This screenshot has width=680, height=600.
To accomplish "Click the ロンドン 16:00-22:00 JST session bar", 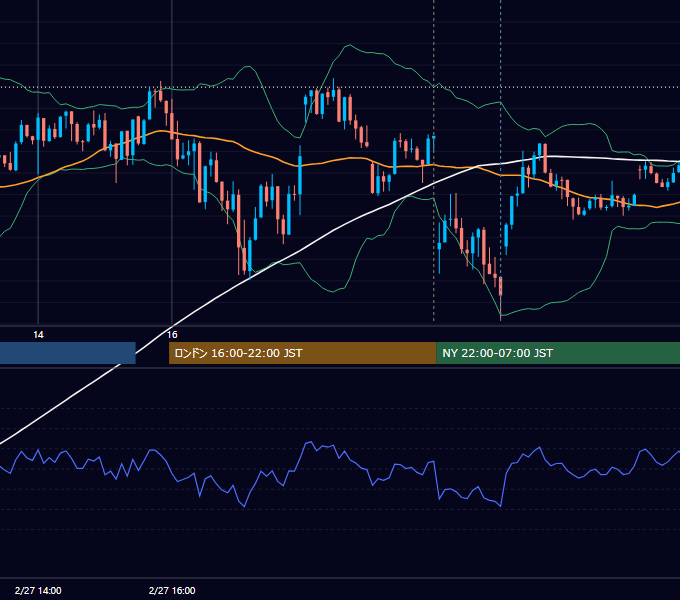I will 302,353.
